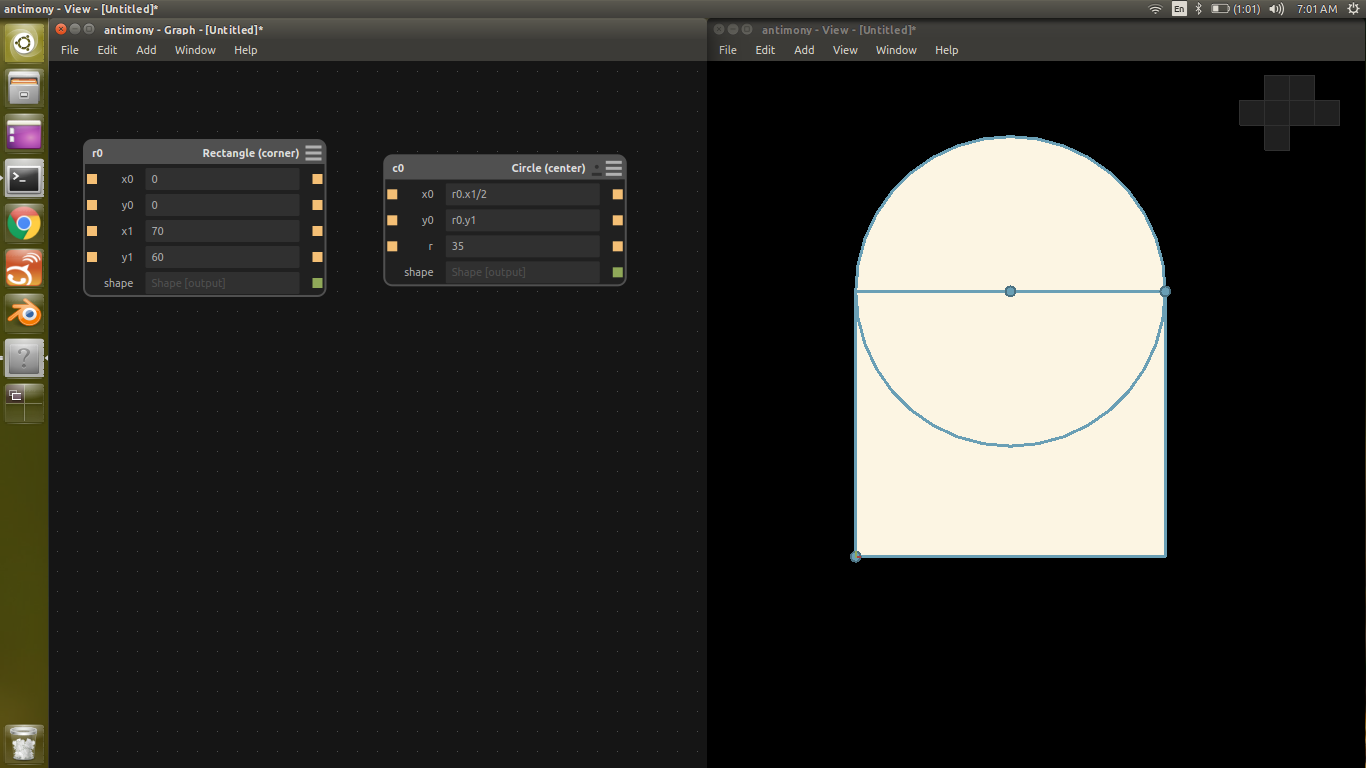Open the Rectangle node's hamburger menu
The width and height of the screenshot is (1366, 768).
(313, 152)
